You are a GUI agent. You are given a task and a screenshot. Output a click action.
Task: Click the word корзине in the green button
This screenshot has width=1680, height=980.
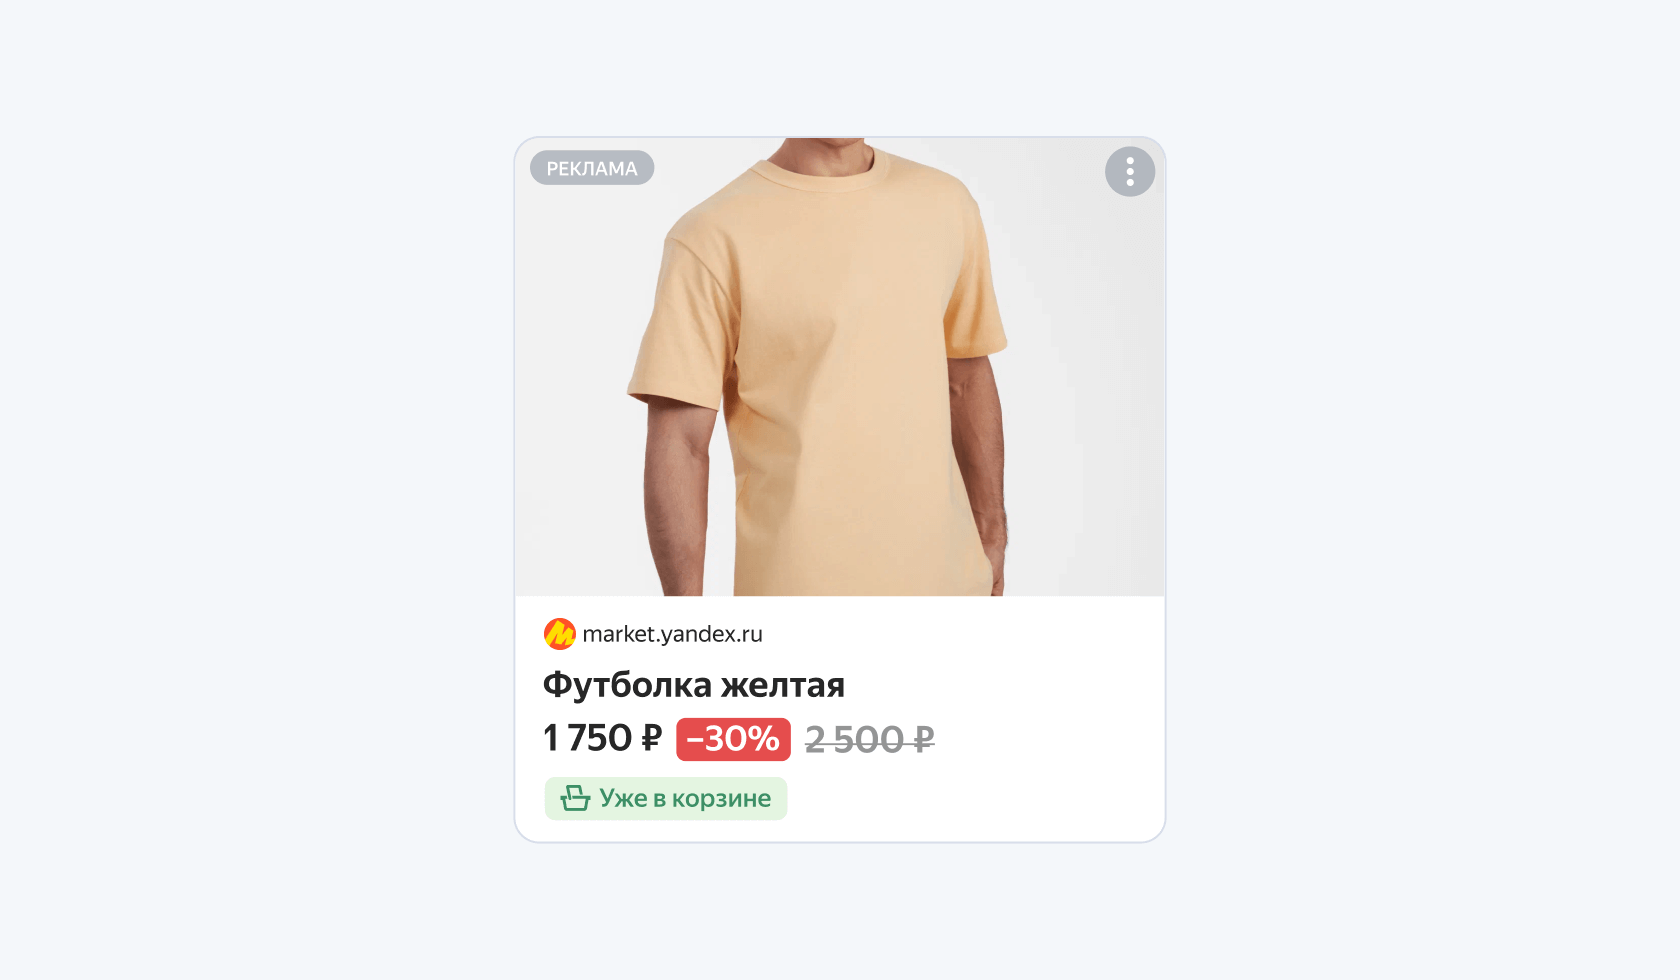coord(721,799)
